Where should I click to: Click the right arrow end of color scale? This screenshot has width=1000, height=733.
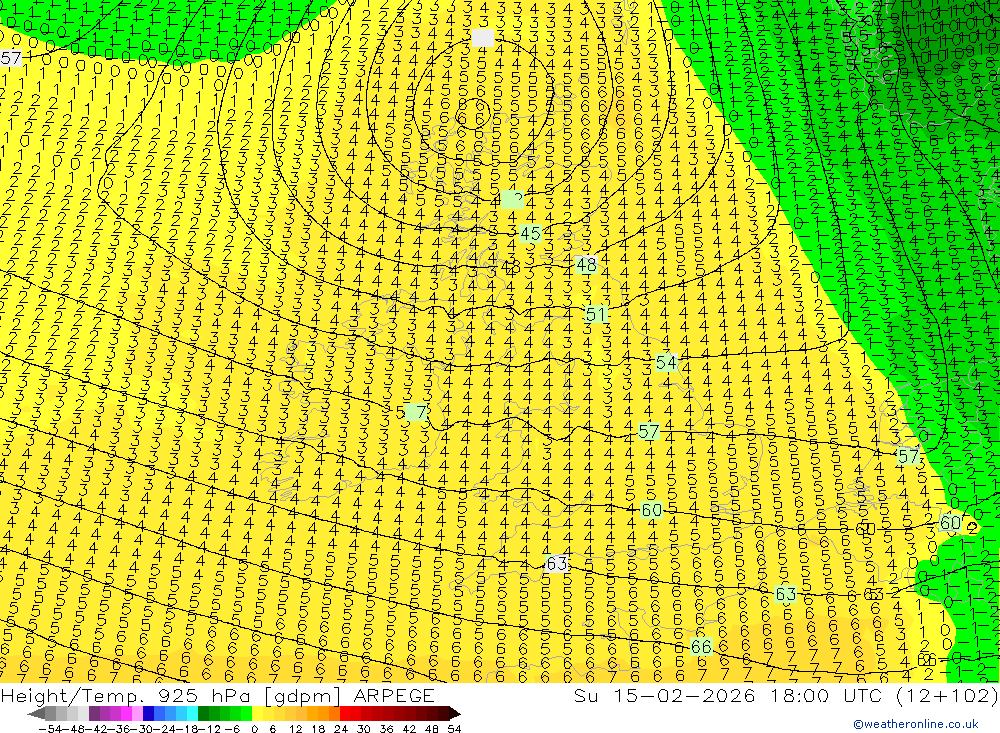tap(454, 713)
